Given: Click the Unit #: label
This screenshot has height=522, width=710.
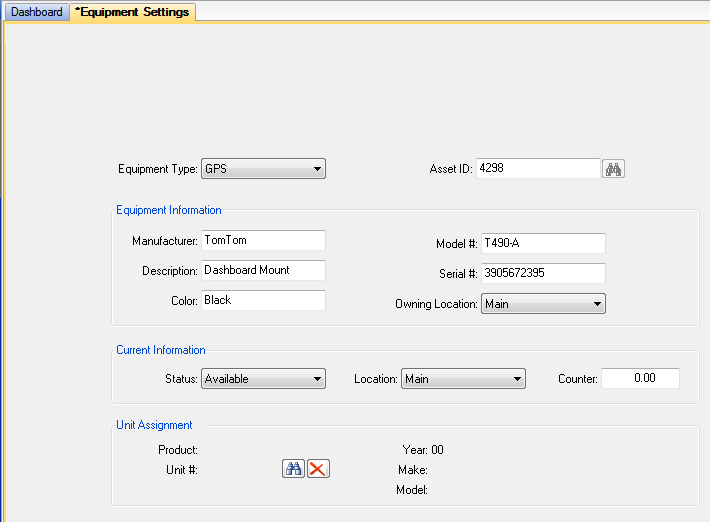Looking at the screenshot, I should (x=182, y=470).
